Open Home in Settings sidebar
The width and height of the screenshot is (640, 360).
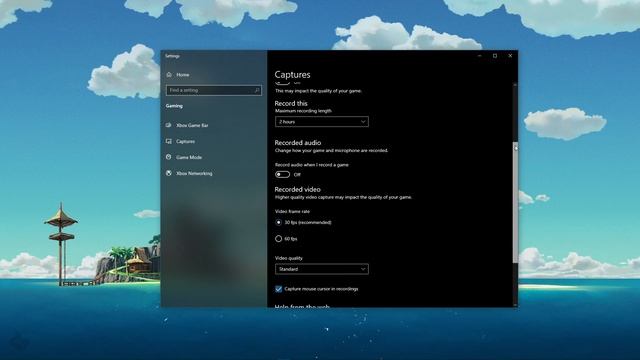pos(182,75)
